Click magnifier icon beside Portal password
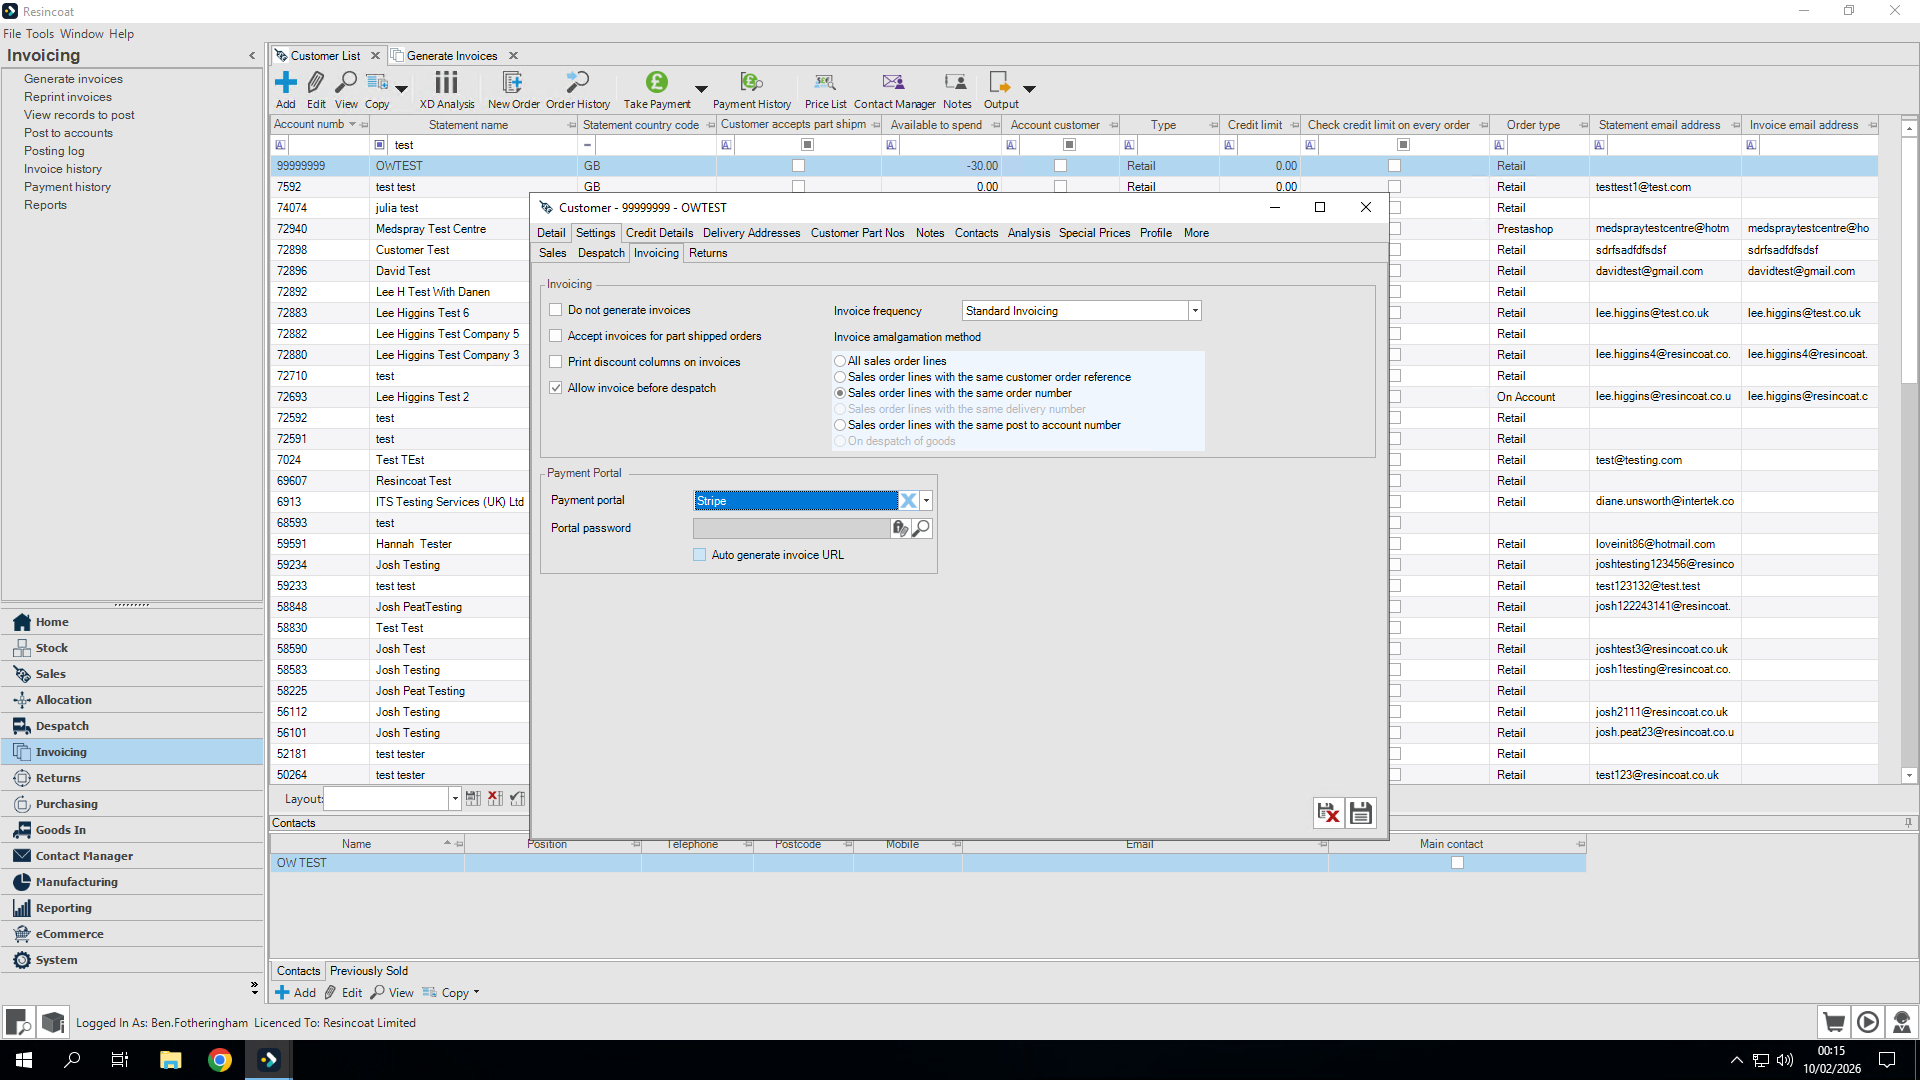This screenshot has height=1080, width=1920. tap(922, 528)
